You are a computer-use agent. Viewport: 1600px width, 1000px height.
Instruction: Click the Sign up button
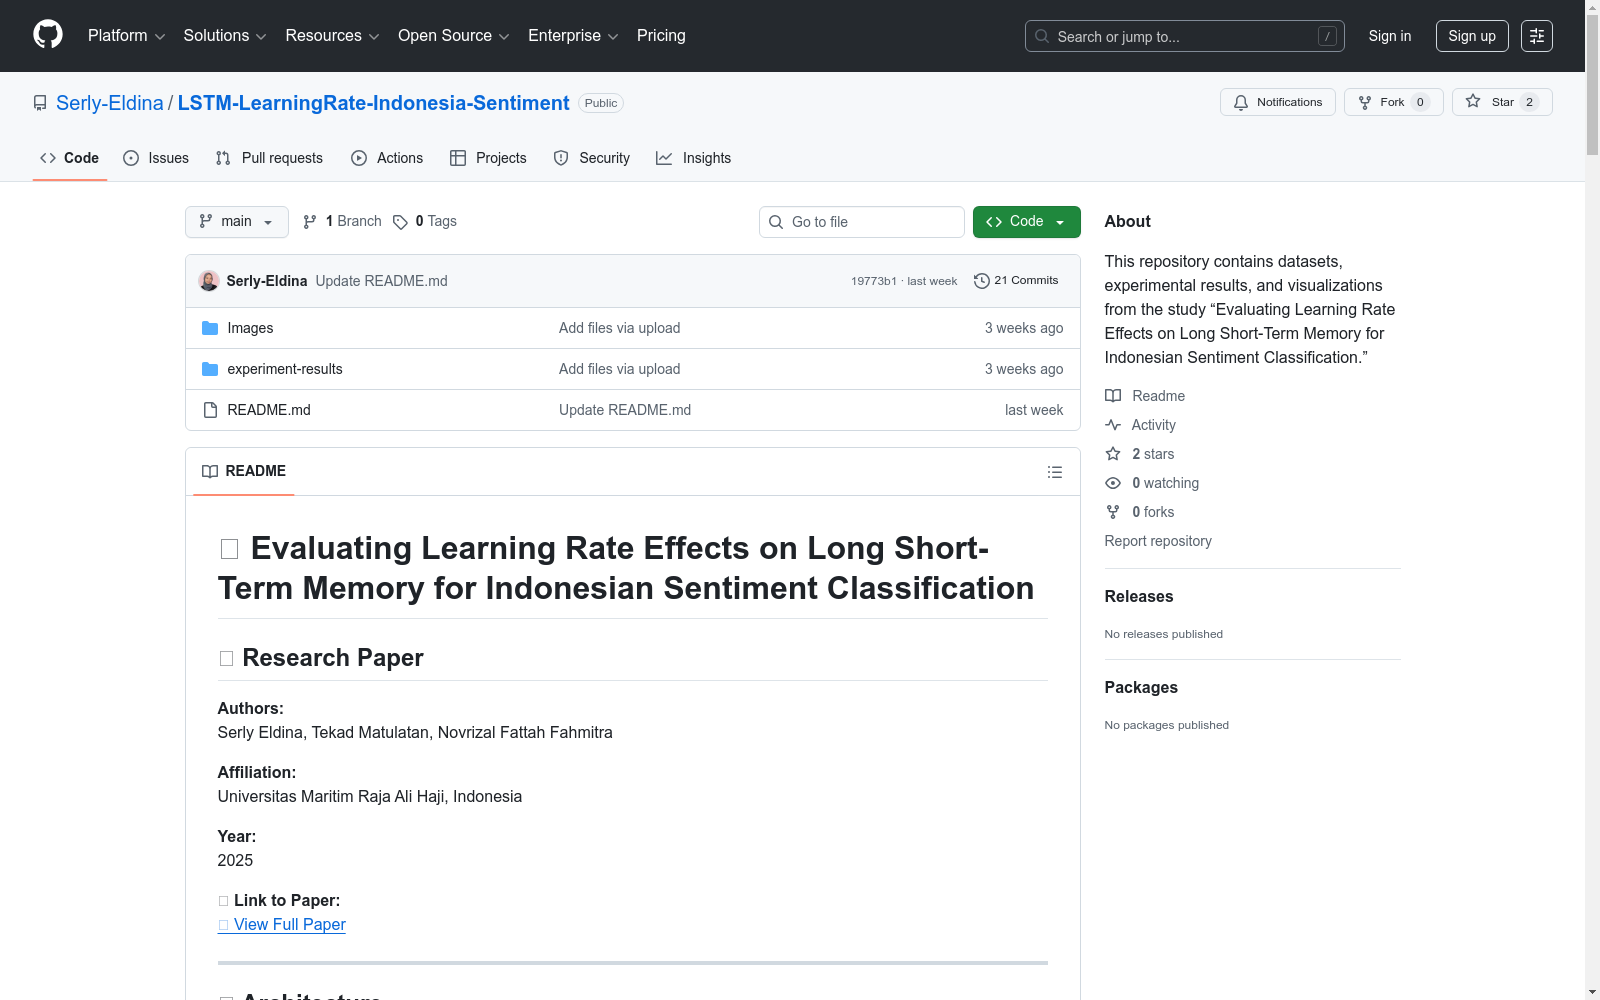[x=1472, y=36]
